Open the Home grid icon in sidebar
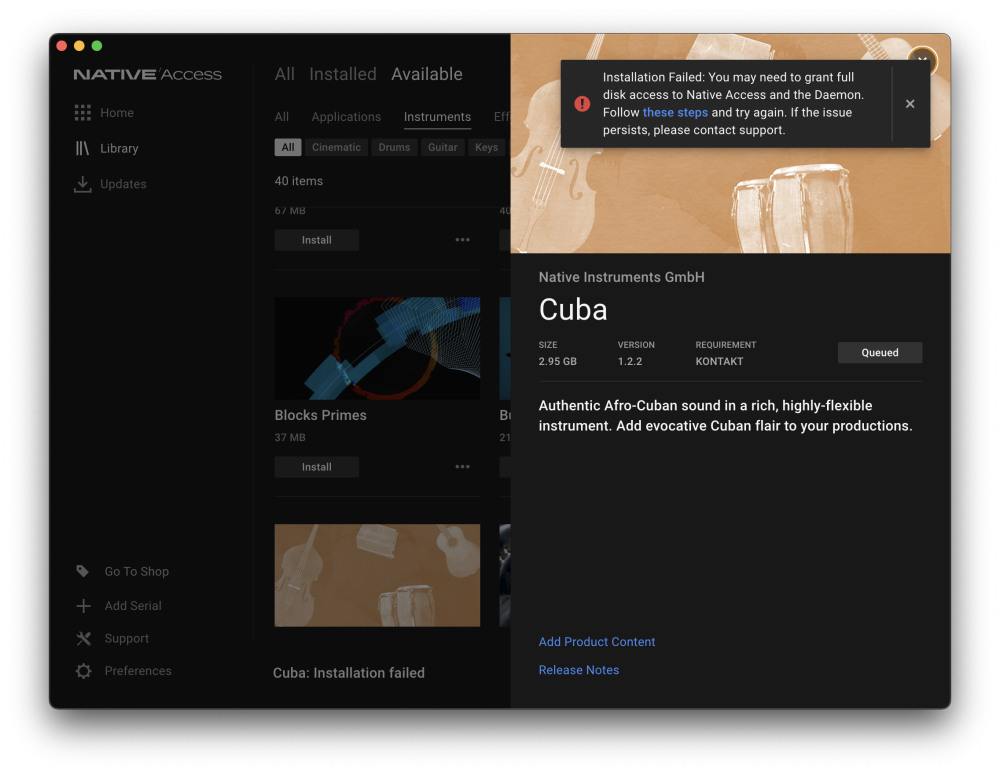Image resolution: width=1000 pixels, height=774 pixels. point(82,113)
